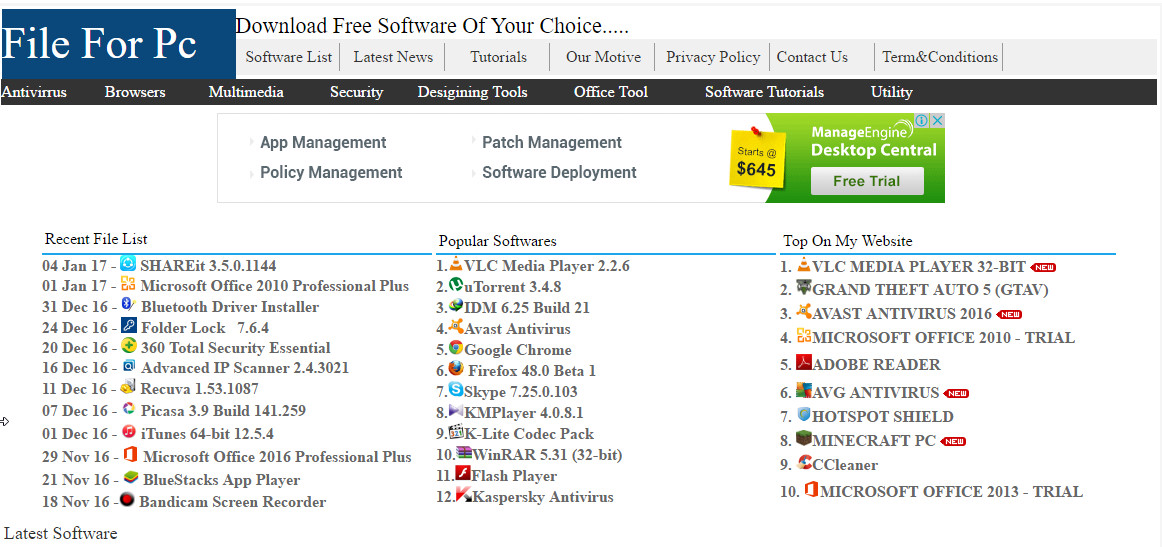Open the Privacy Policy page
The height and width of the screenshot is (547, 1162).
pos(713,57)
